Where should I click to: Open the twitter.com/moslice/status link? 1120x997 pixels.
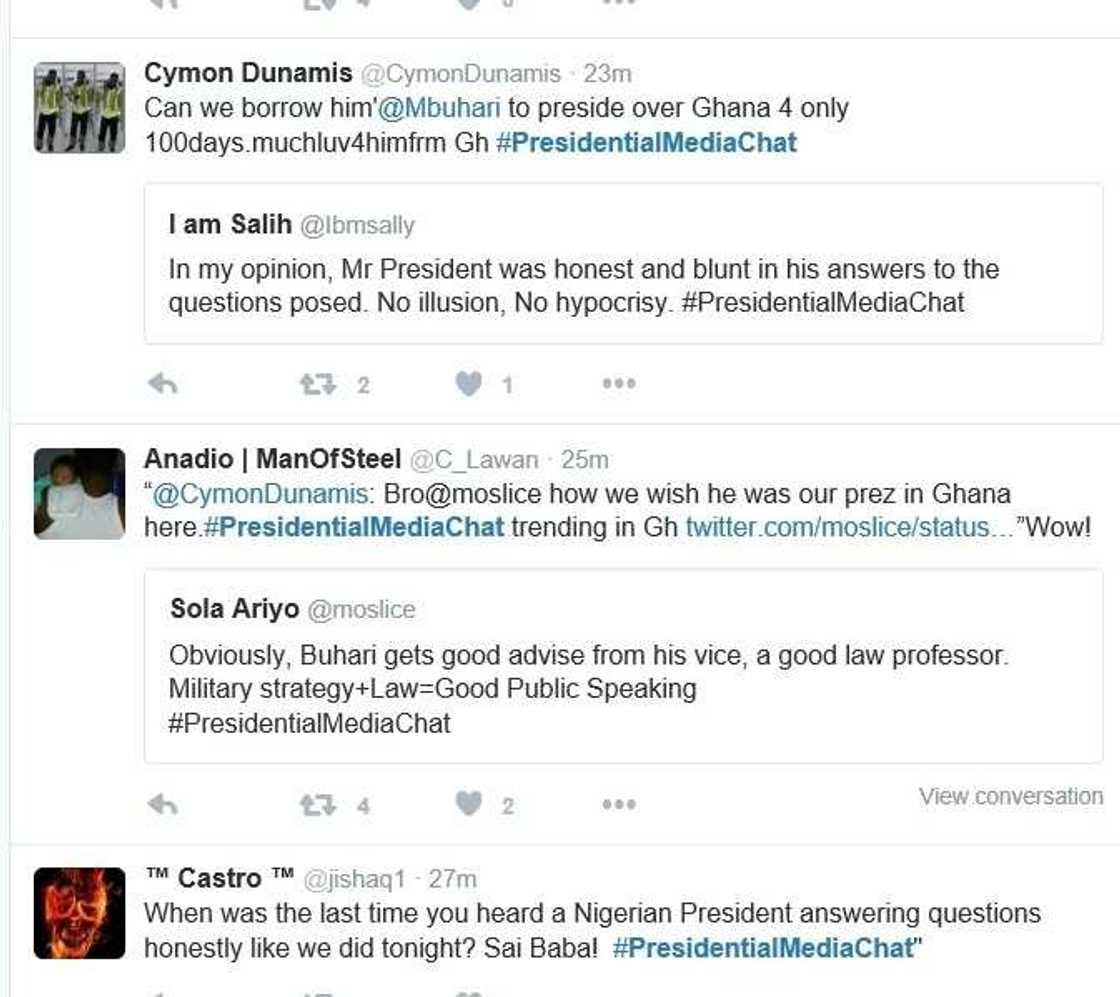click(x=848, y=527)
